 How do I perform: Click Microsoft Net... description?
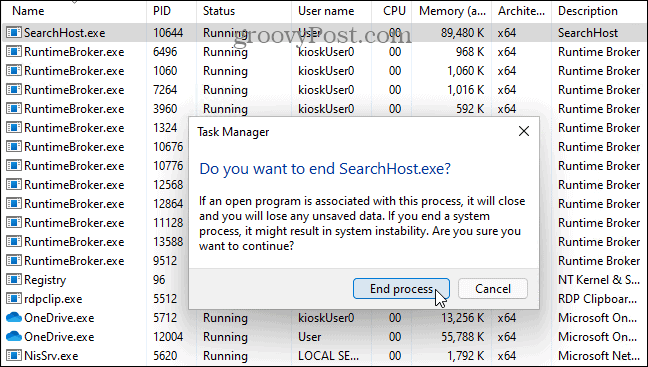click(599, 356)
